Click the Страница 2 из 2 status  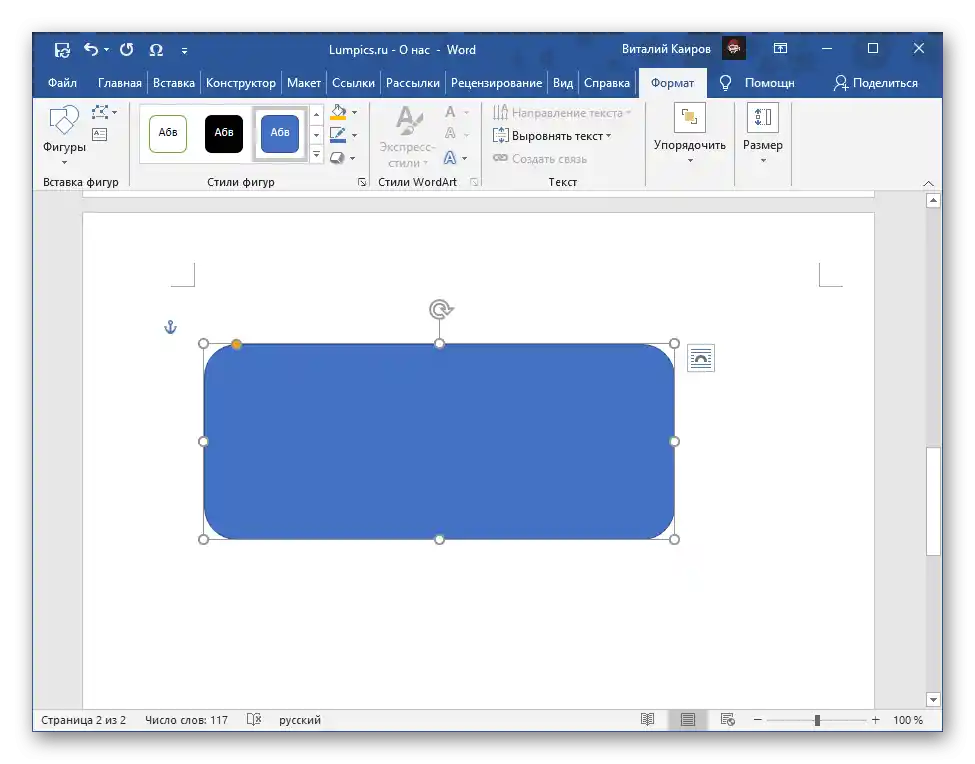tap(83, 720)
